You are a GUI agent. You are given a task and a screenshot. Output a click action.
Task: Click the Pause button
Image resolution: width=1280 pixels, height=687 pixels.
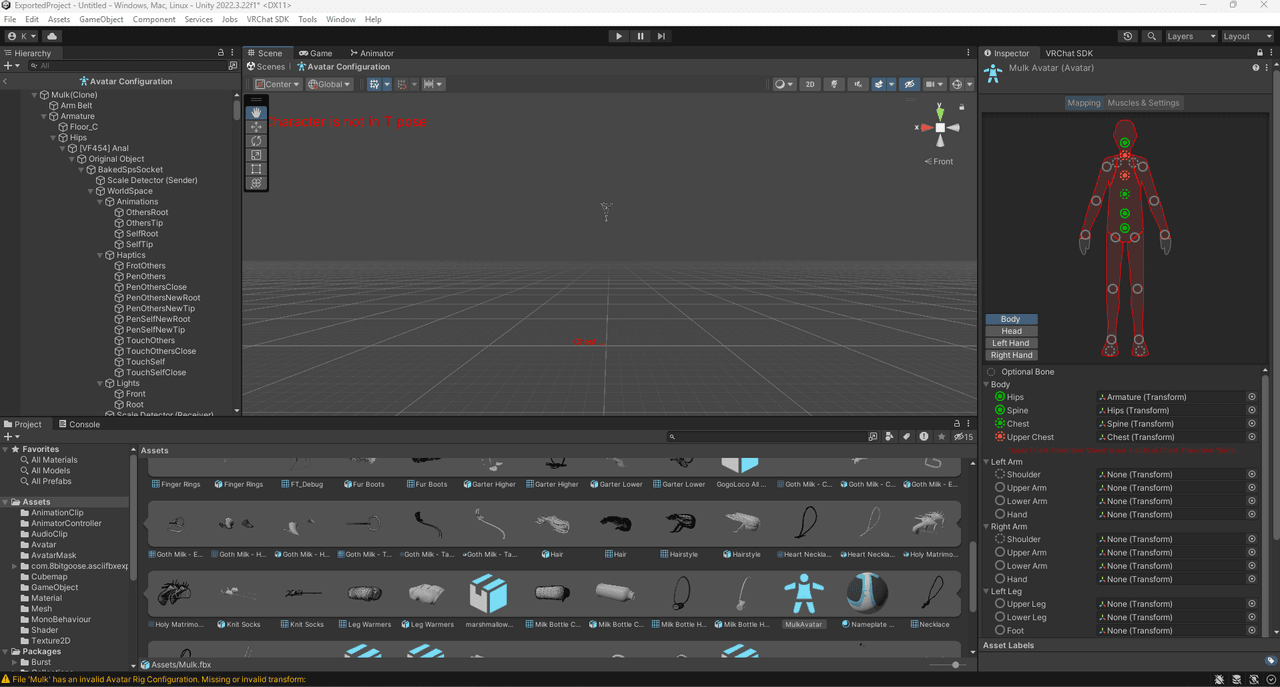640,36
